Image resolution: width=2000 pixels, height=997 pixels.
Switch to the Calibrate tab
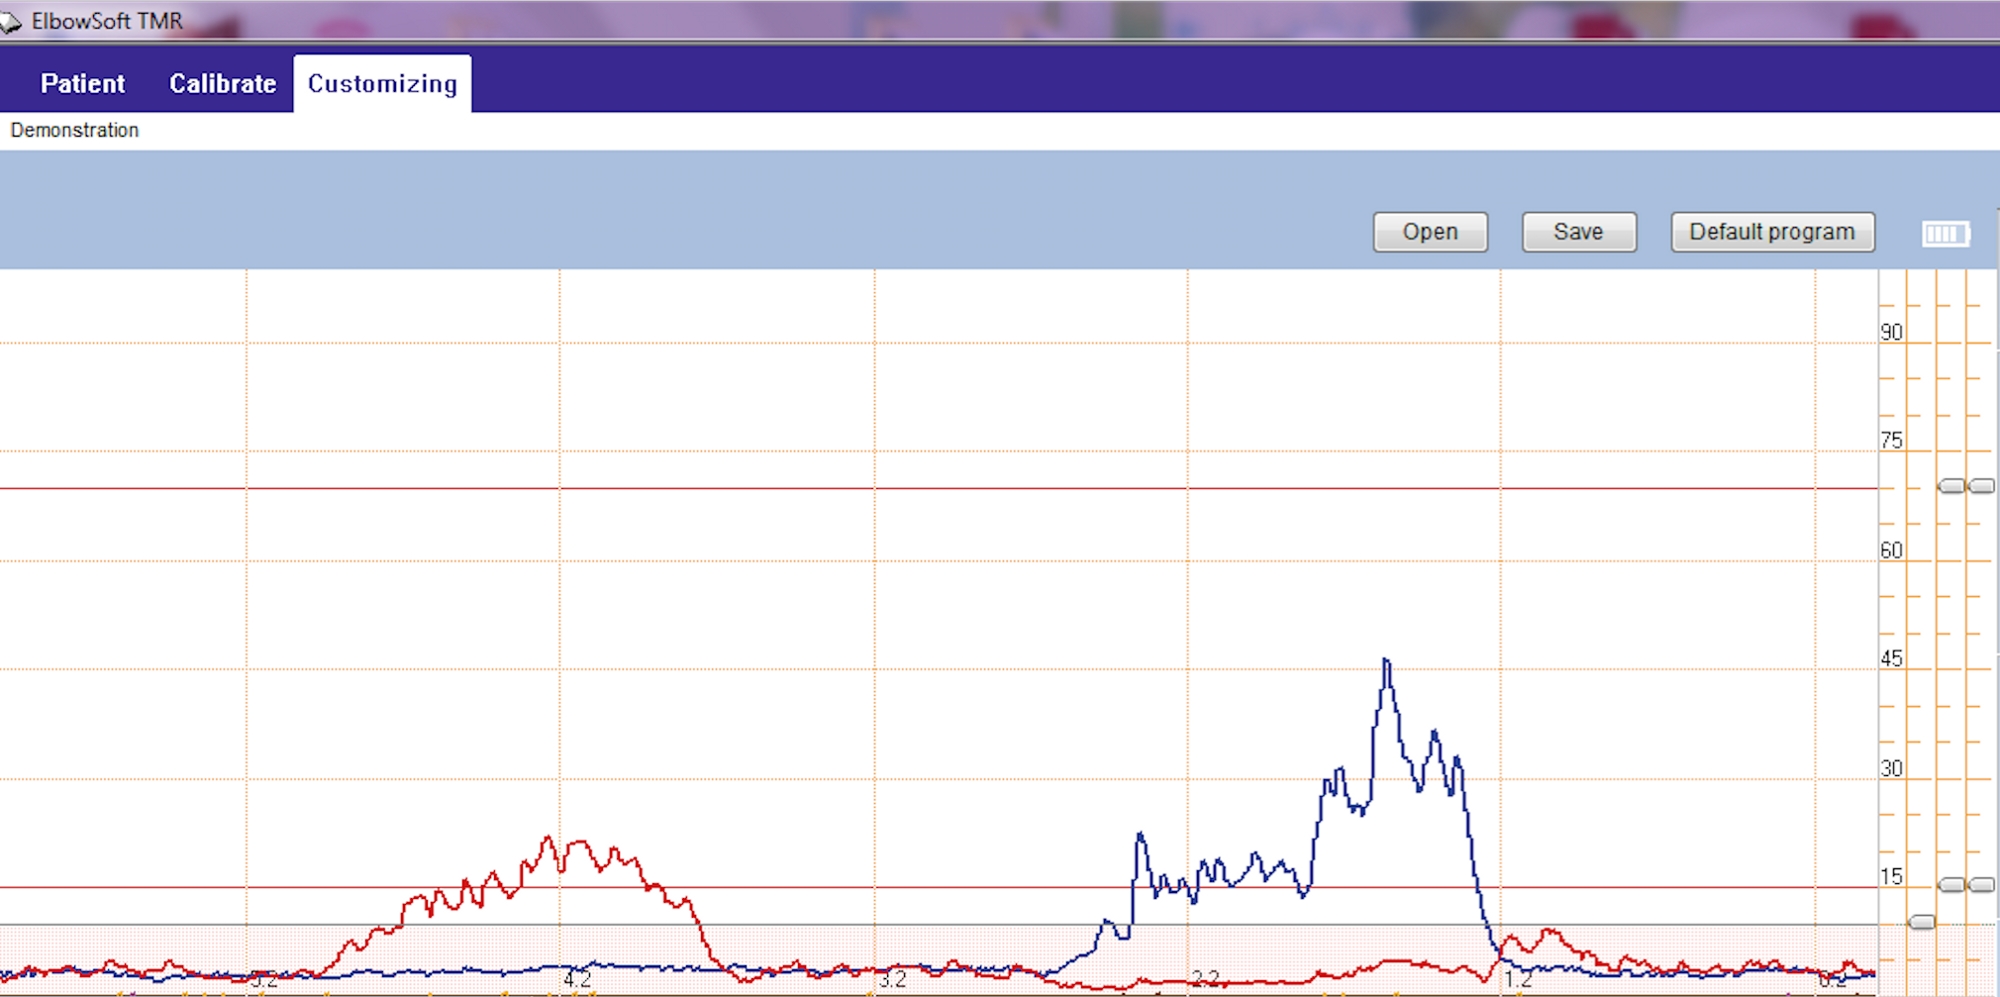pos(222,84)
